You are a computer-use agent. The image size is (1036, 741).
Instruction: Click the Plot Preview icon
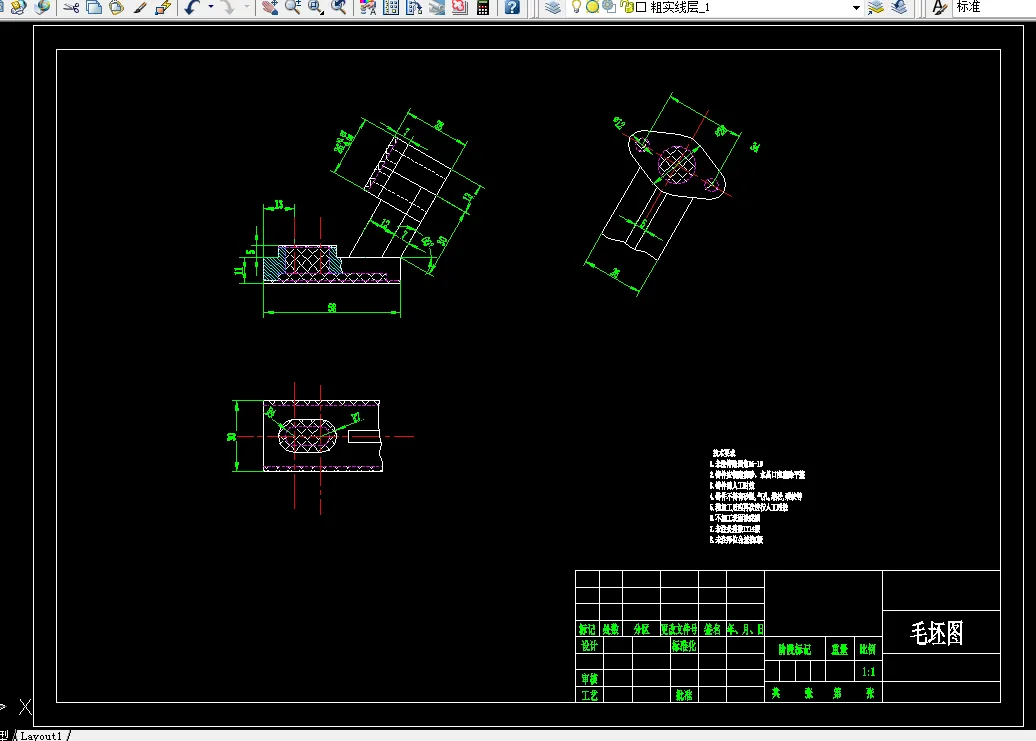coord(18,7)
